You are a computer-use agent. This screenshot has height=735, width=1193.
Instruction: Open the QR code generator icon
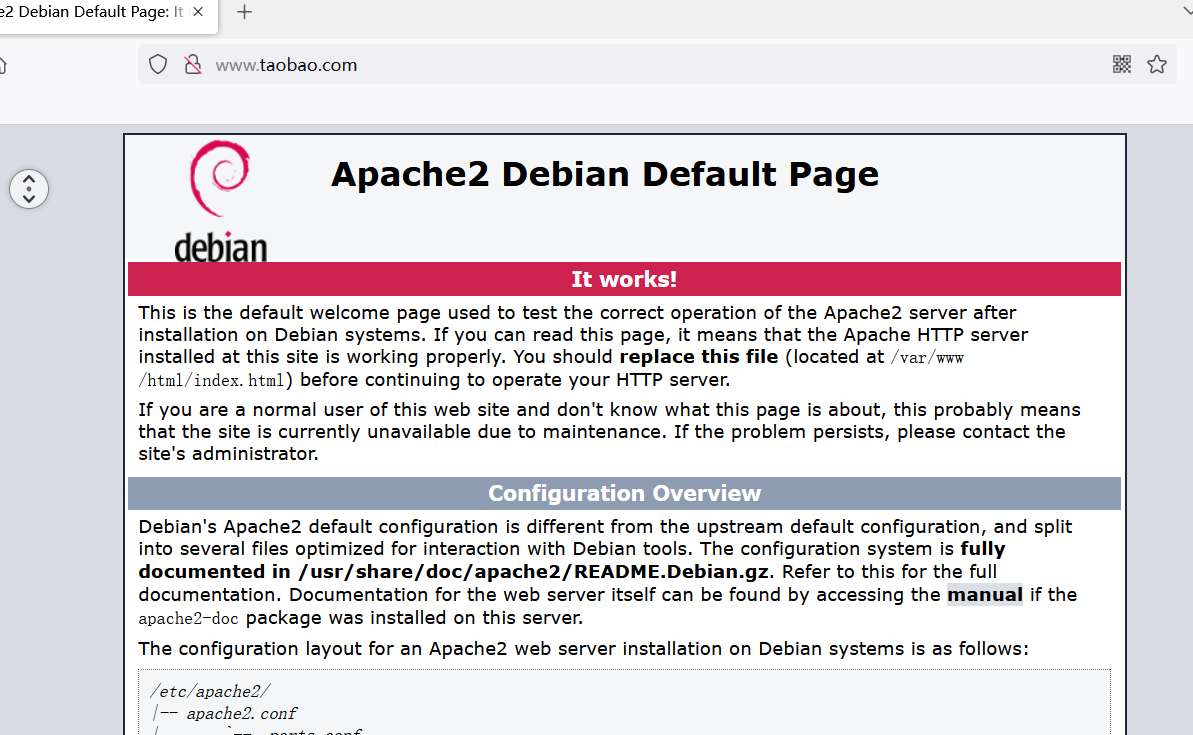point(1121,64)
